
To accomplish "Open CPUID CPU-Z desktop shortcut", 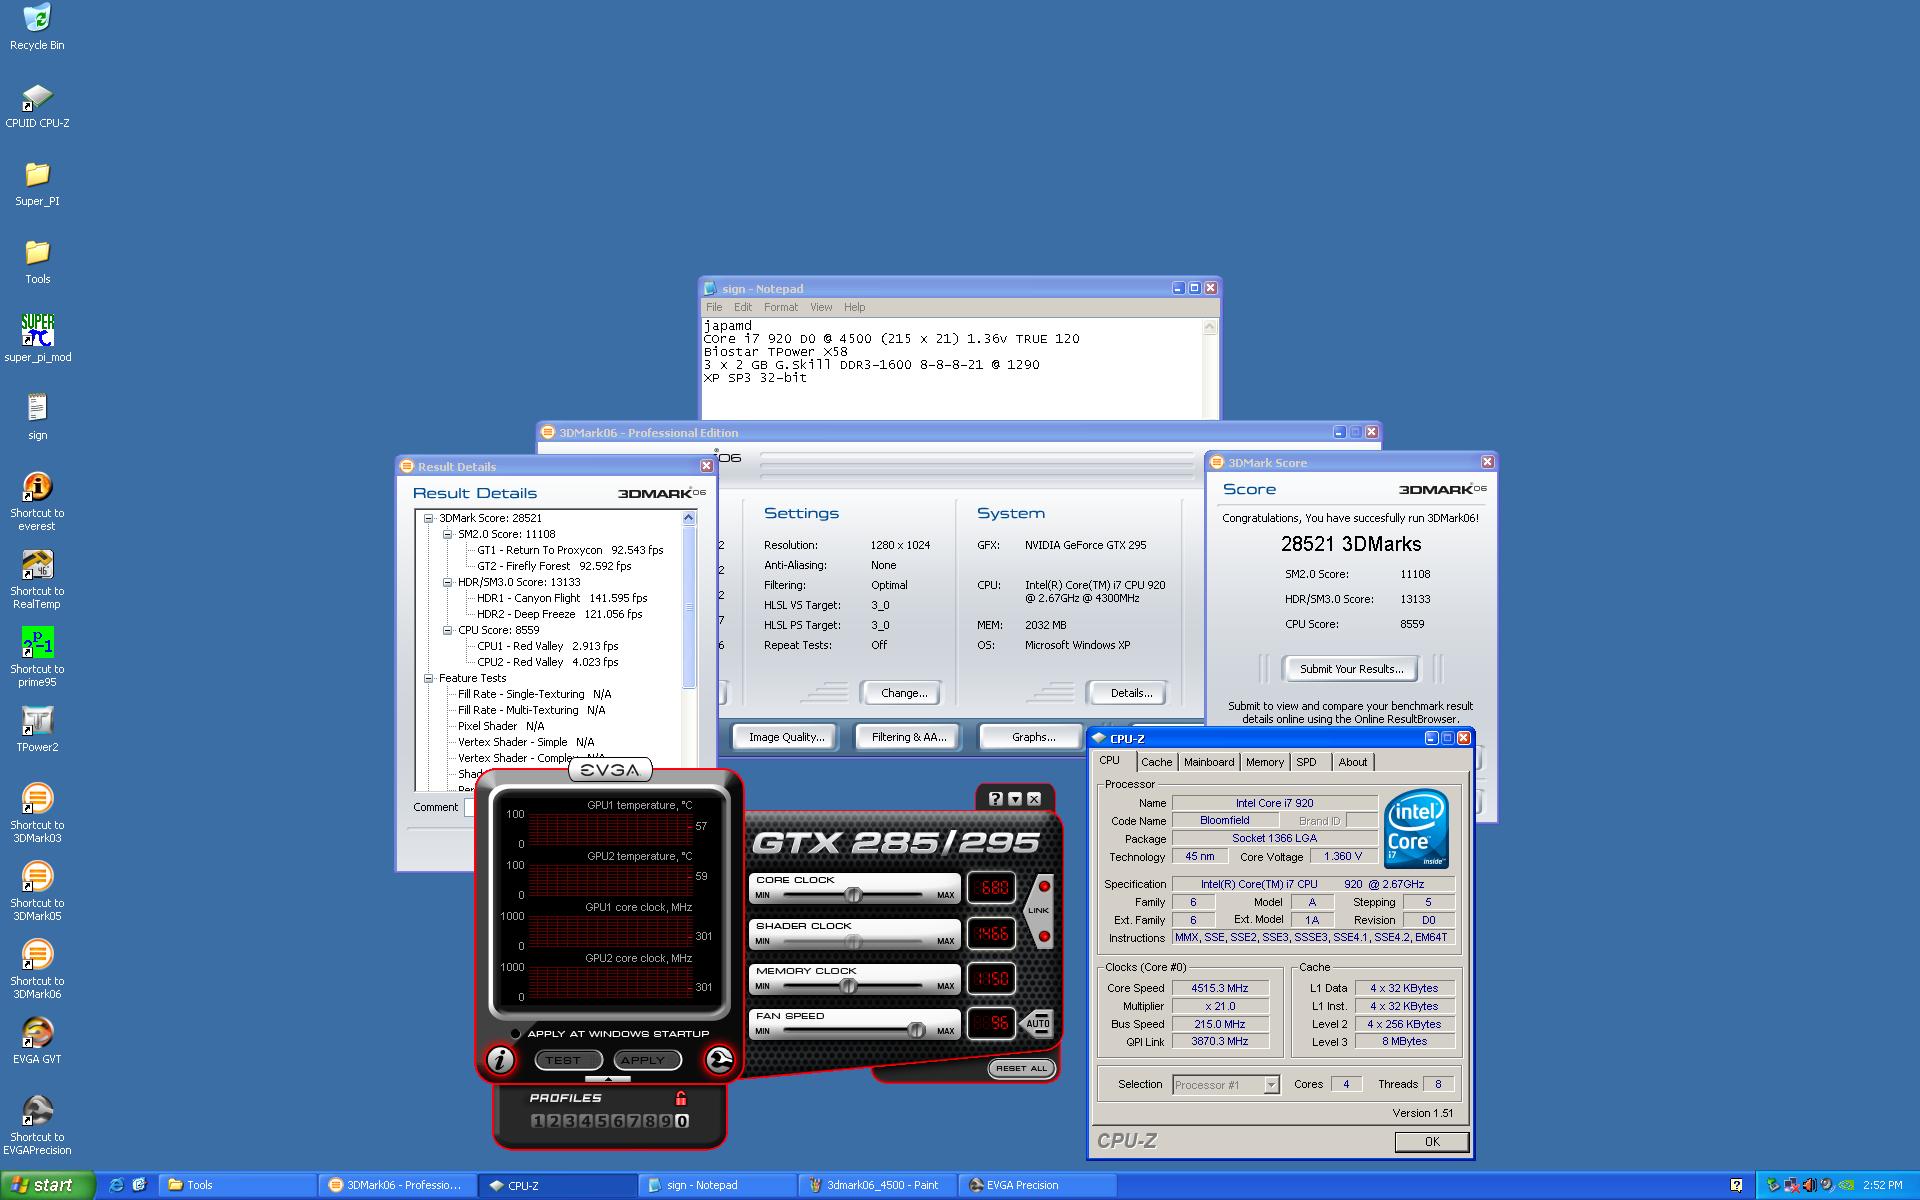I will (x=37, y=105).
